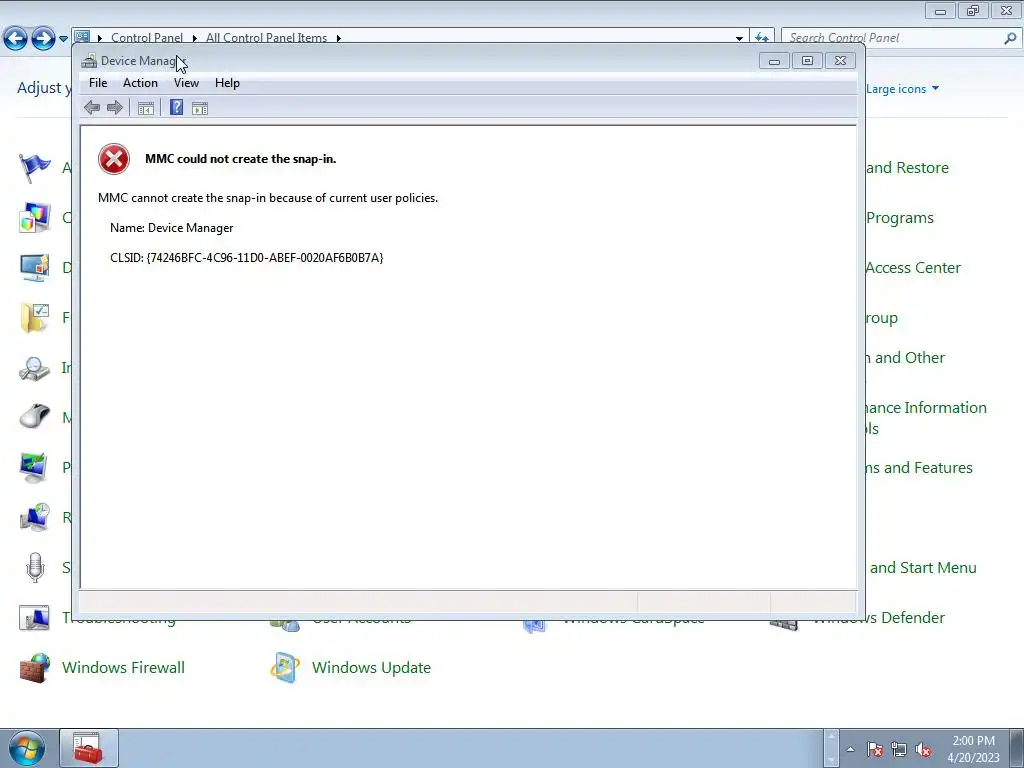Click the Personalization icon
Image resolution: width=1024 pixels, height=768 pixels.
[x=35, y=468]
